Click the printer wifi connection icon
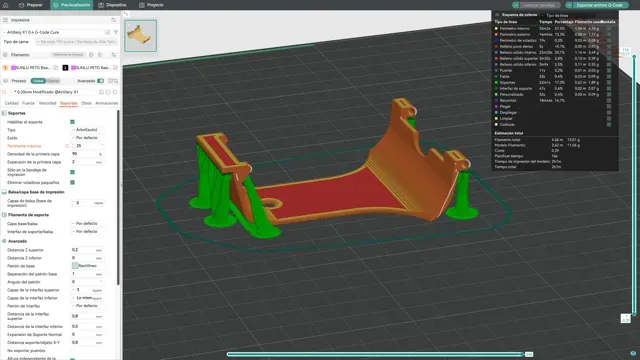The height and width of the screenshot is (360, 640). (x=116, y=32)
